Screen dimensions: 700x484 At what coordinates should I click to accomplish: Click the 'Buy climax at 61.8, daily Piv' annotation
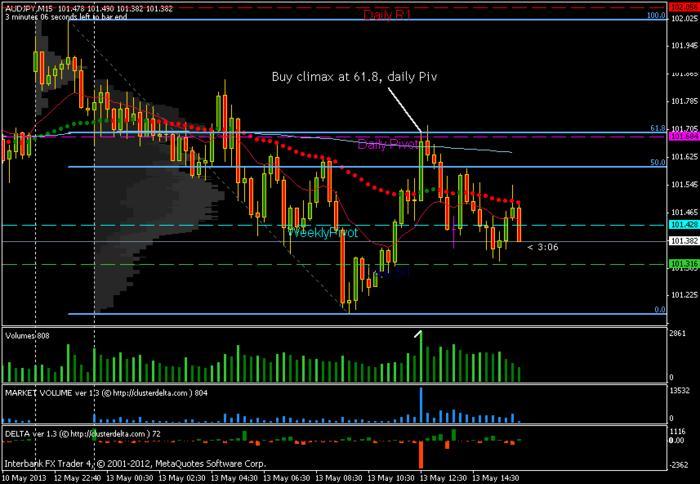click(354, 77)
